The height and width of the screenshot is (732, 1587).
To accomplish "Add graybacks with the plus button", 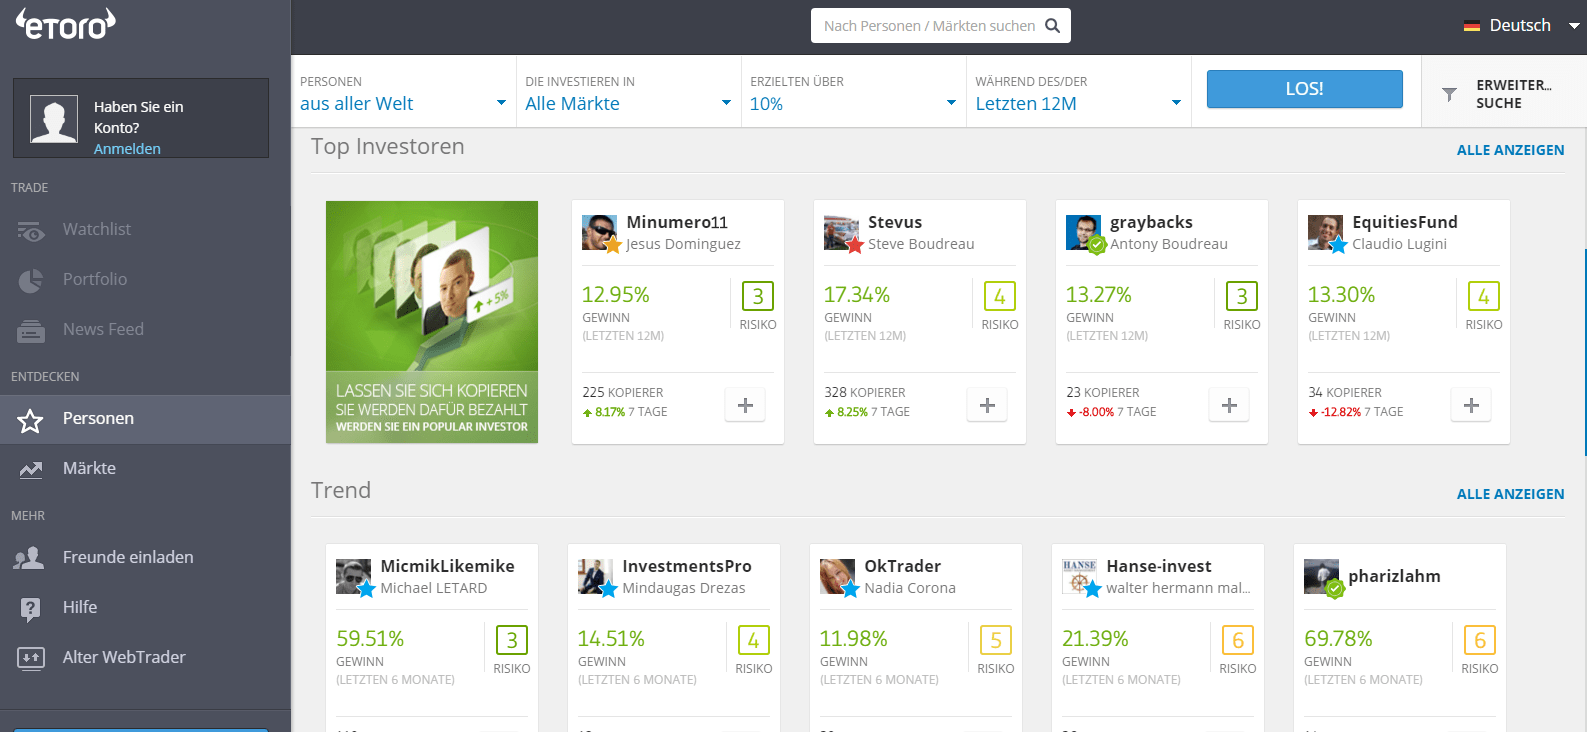I will (1229, 405).
